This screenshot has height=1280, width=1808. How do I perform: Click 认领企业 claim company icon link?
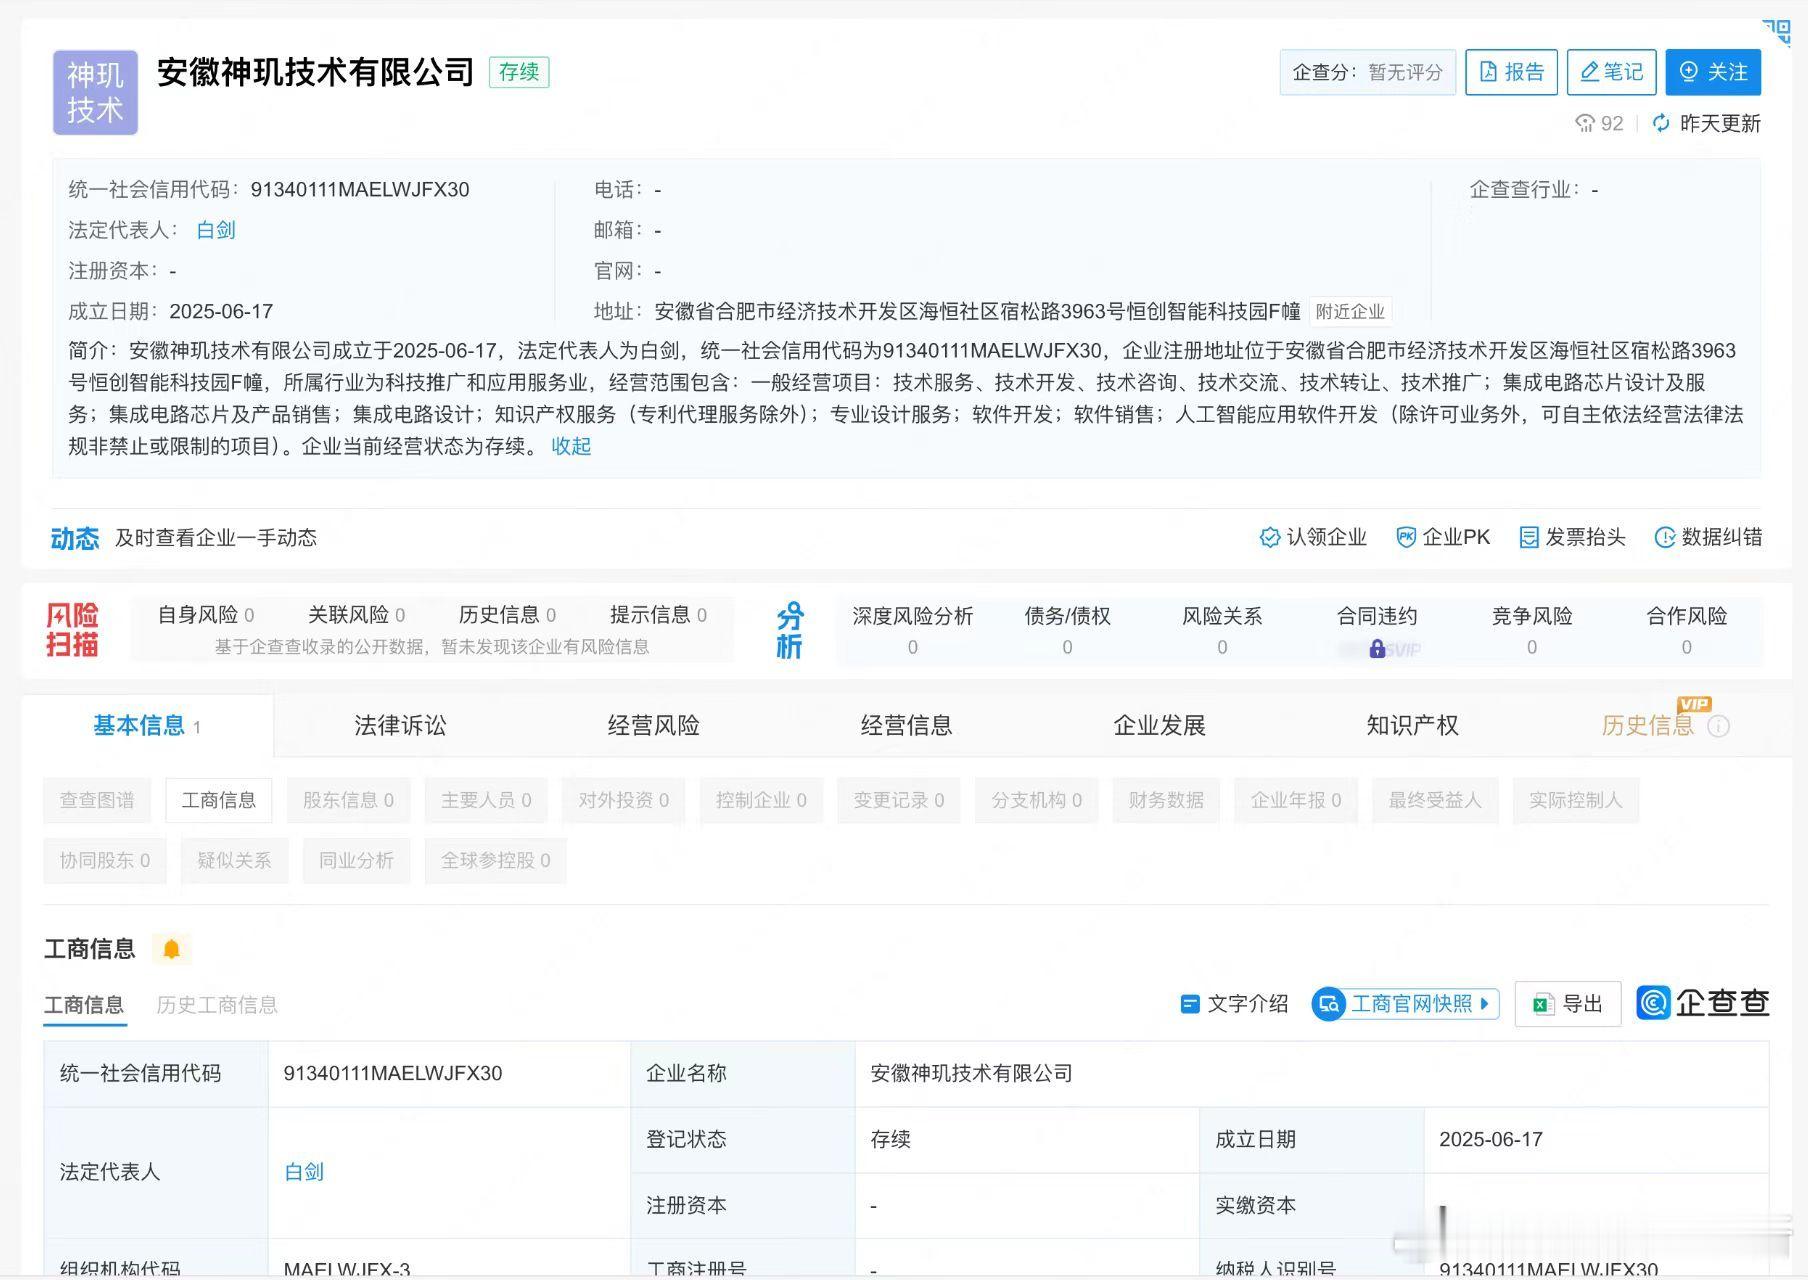[1313, 537]
